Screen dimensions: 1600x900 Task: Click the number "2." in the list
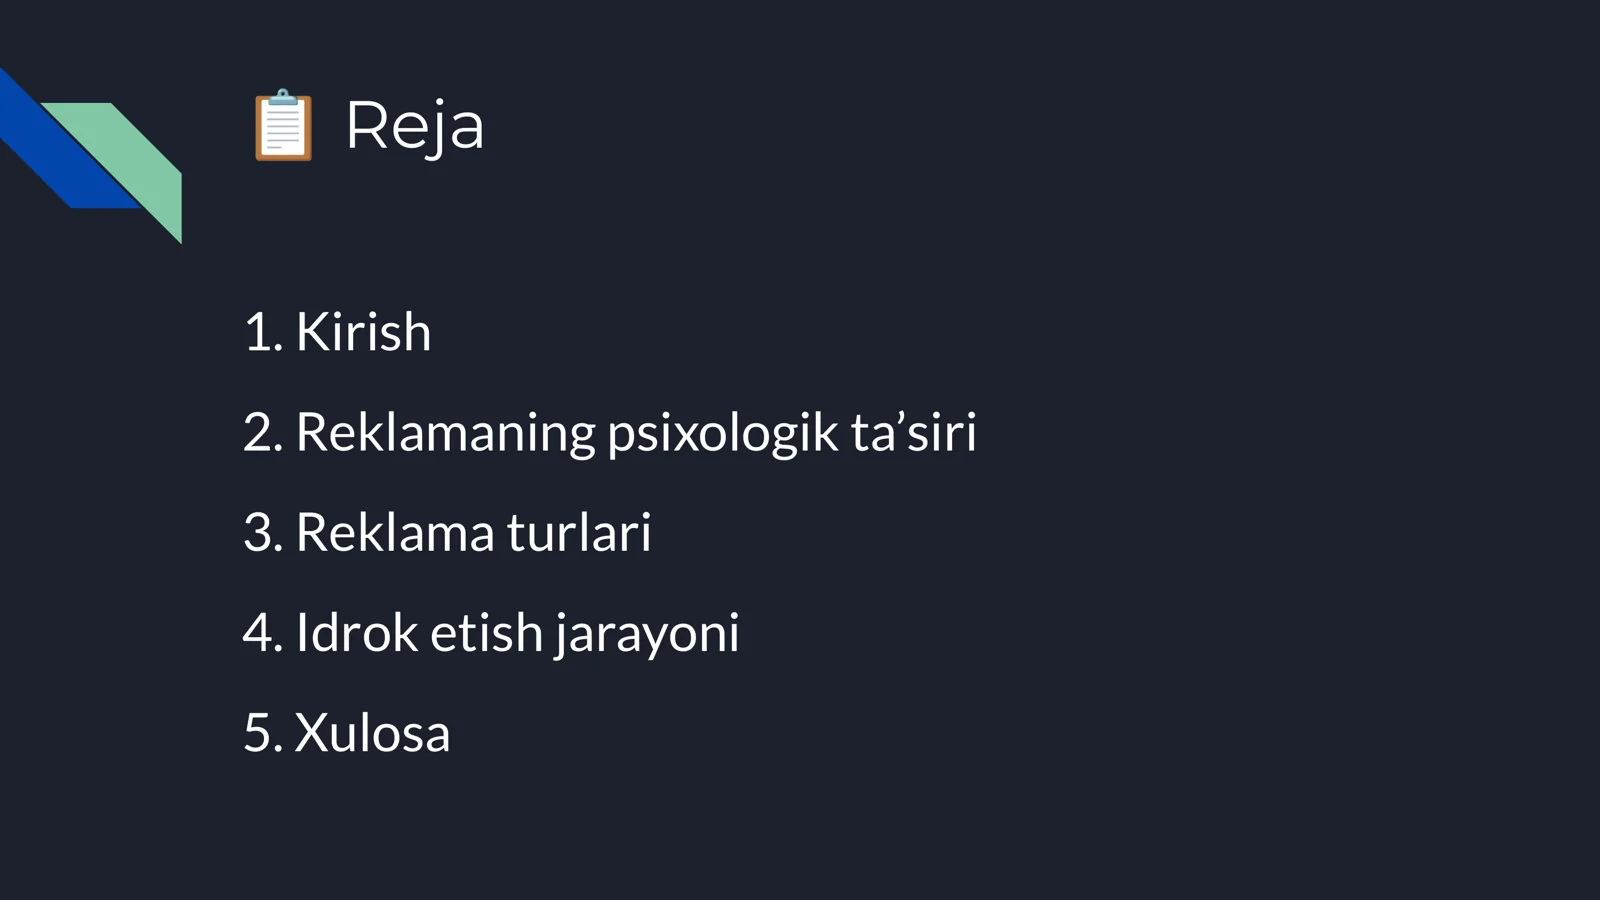click(x=263, y=432)
